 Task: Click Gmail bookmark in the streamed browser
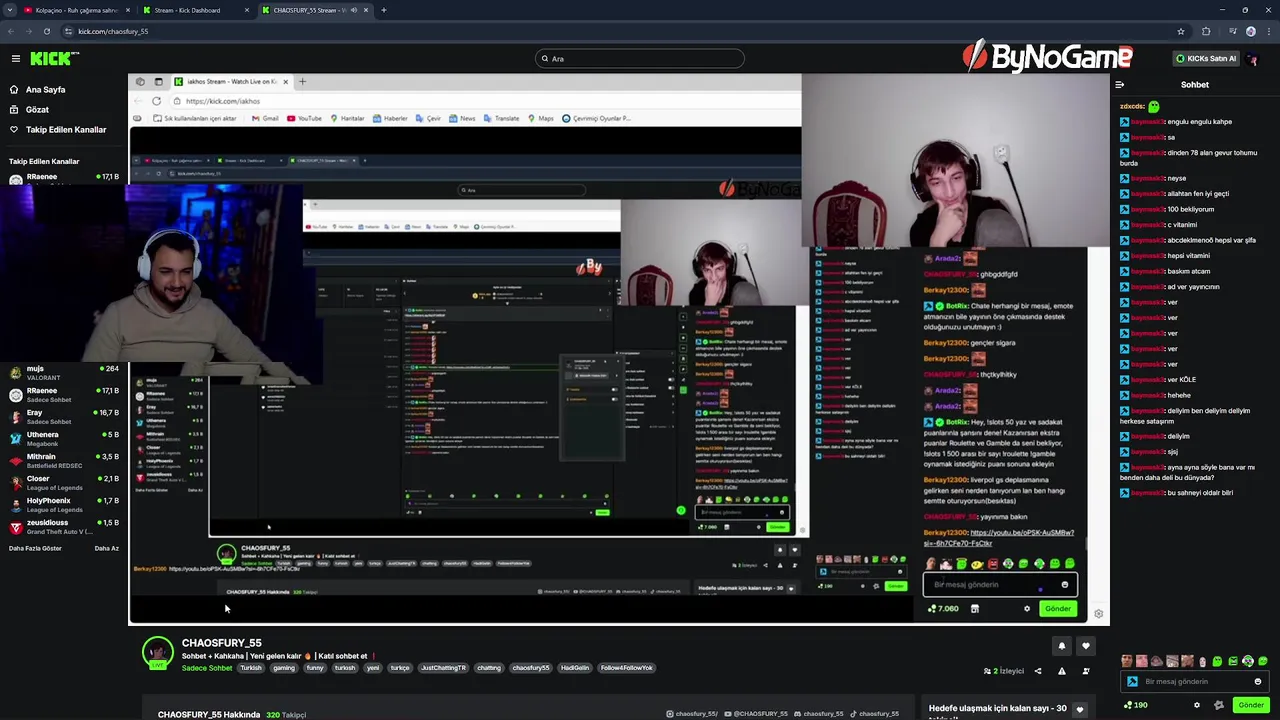point(265,118)
